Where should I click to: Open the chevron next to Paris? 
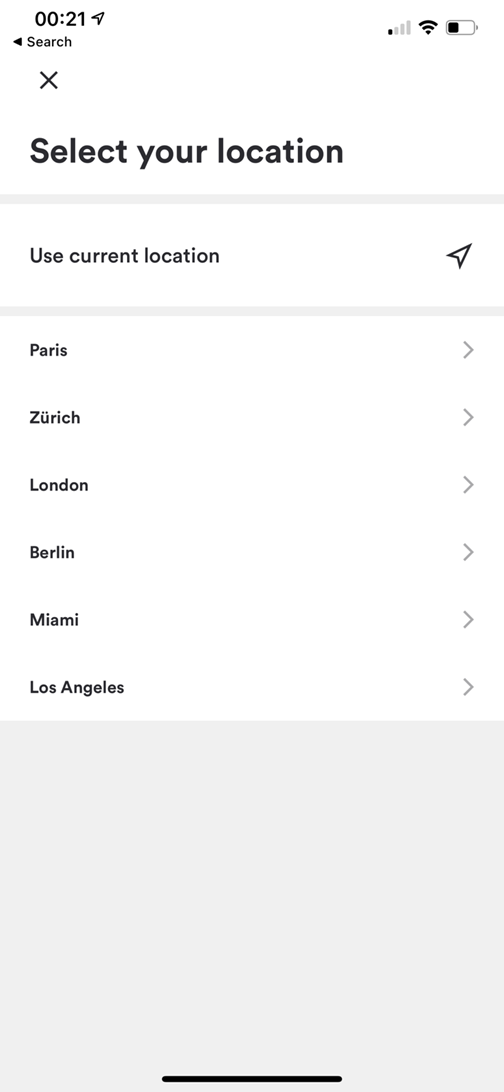click(x=468, y=350)
